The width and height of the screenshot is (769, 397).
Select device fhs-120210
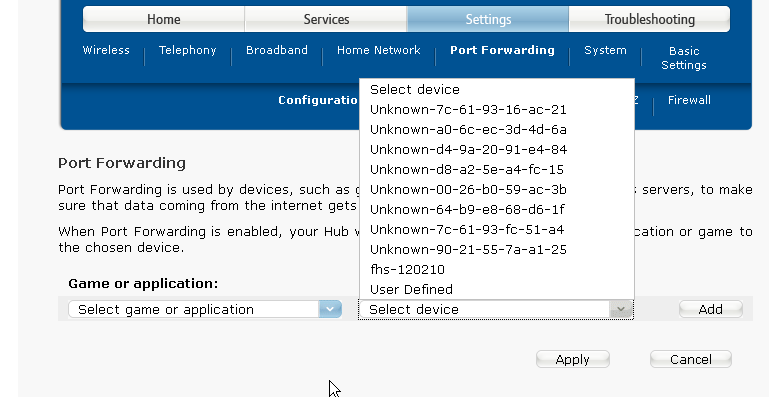tap(497, 269)
